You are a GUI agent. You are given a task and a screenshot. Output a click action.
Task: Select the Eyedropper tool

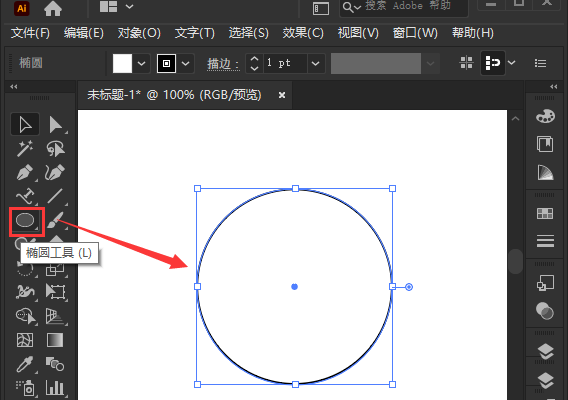pyautogui.click(x=25, y=364)
